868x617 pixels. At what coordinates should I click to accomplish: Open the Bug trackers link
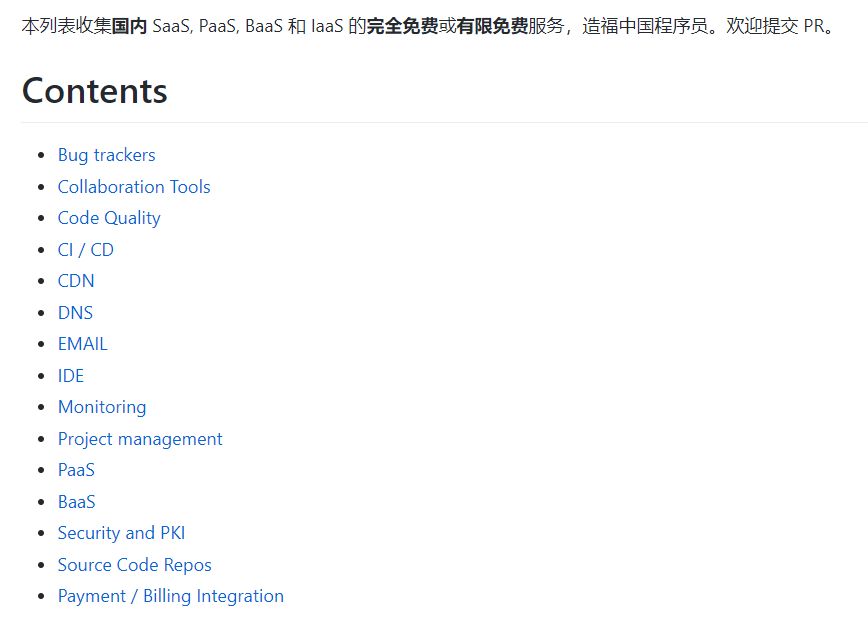(x=106, y=155)
